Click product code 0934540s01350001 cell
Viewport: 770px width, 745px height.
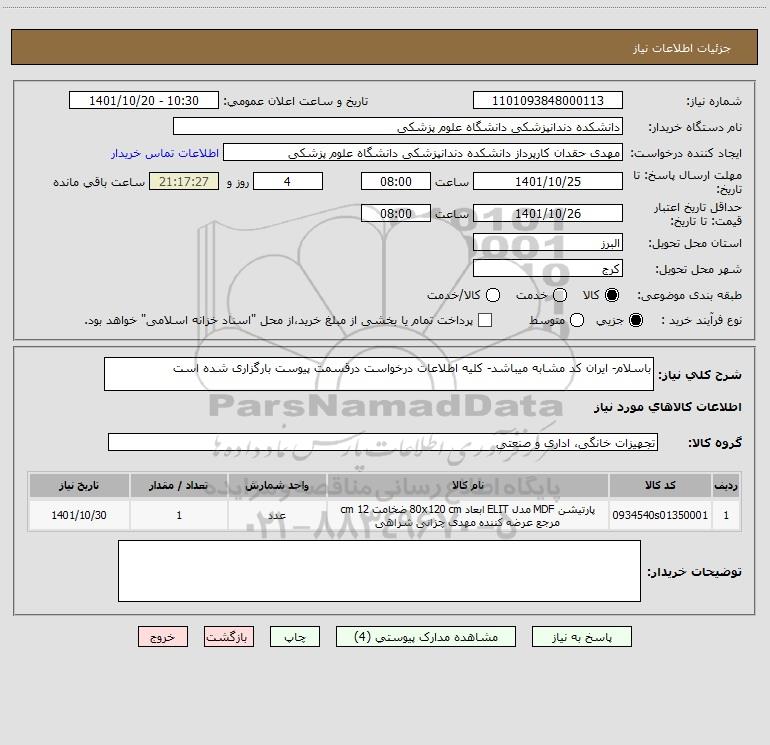pos(660,515)
